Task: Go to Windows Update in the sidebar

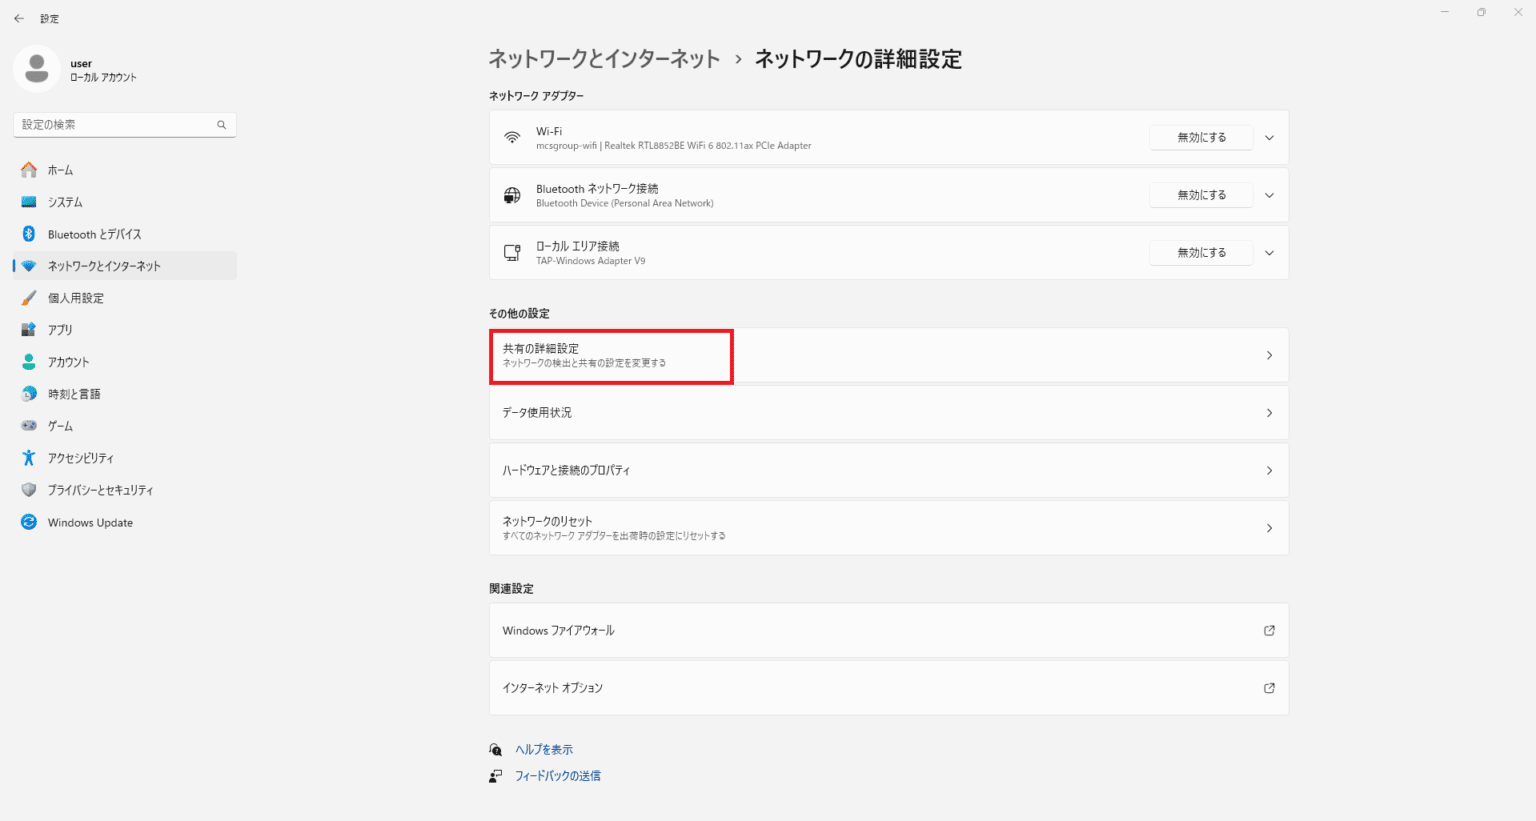Action: (x=90, y=522)
